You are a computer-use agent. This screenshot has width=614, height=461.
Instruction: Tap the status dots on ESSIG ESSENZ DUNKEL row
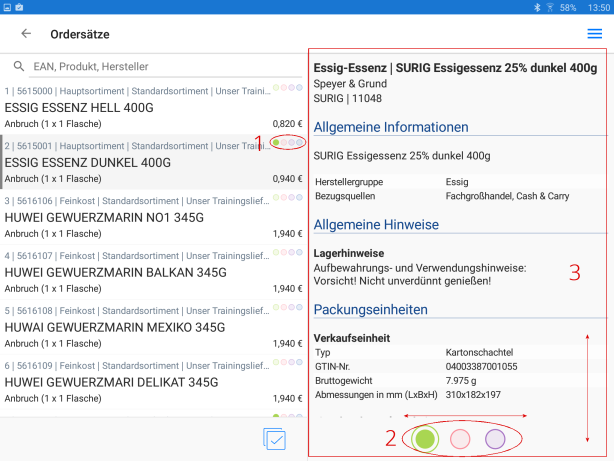288,143
